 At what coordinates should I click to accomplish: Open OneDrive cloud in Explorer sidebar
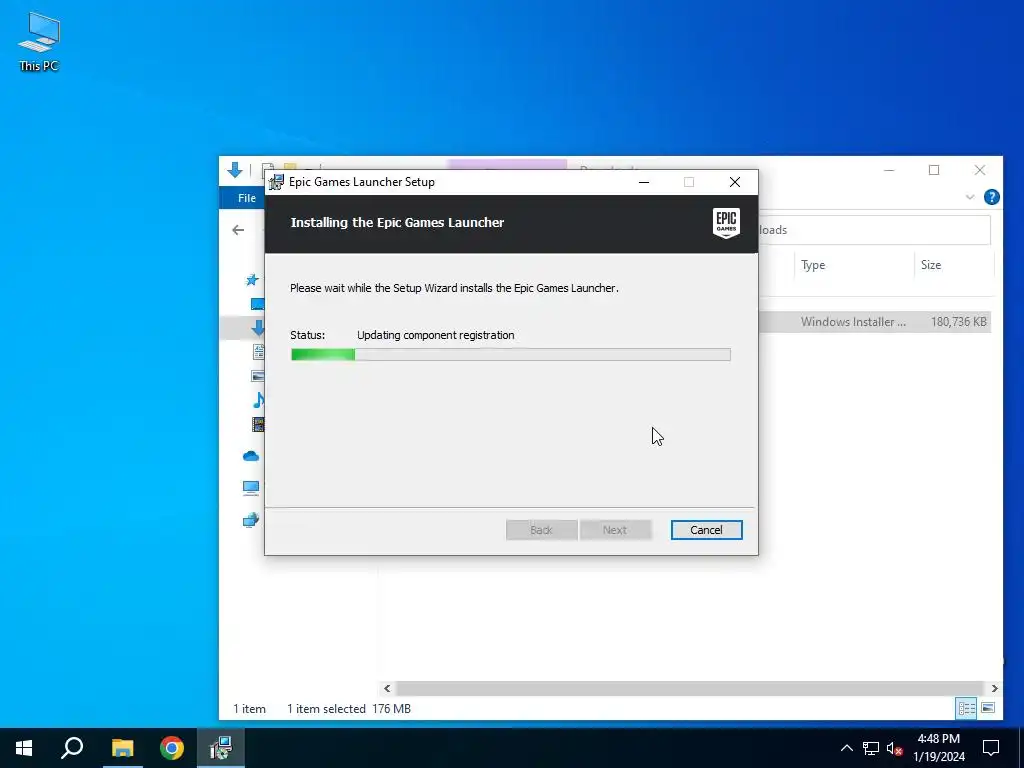pyautogui.click(x=251, y=456)
